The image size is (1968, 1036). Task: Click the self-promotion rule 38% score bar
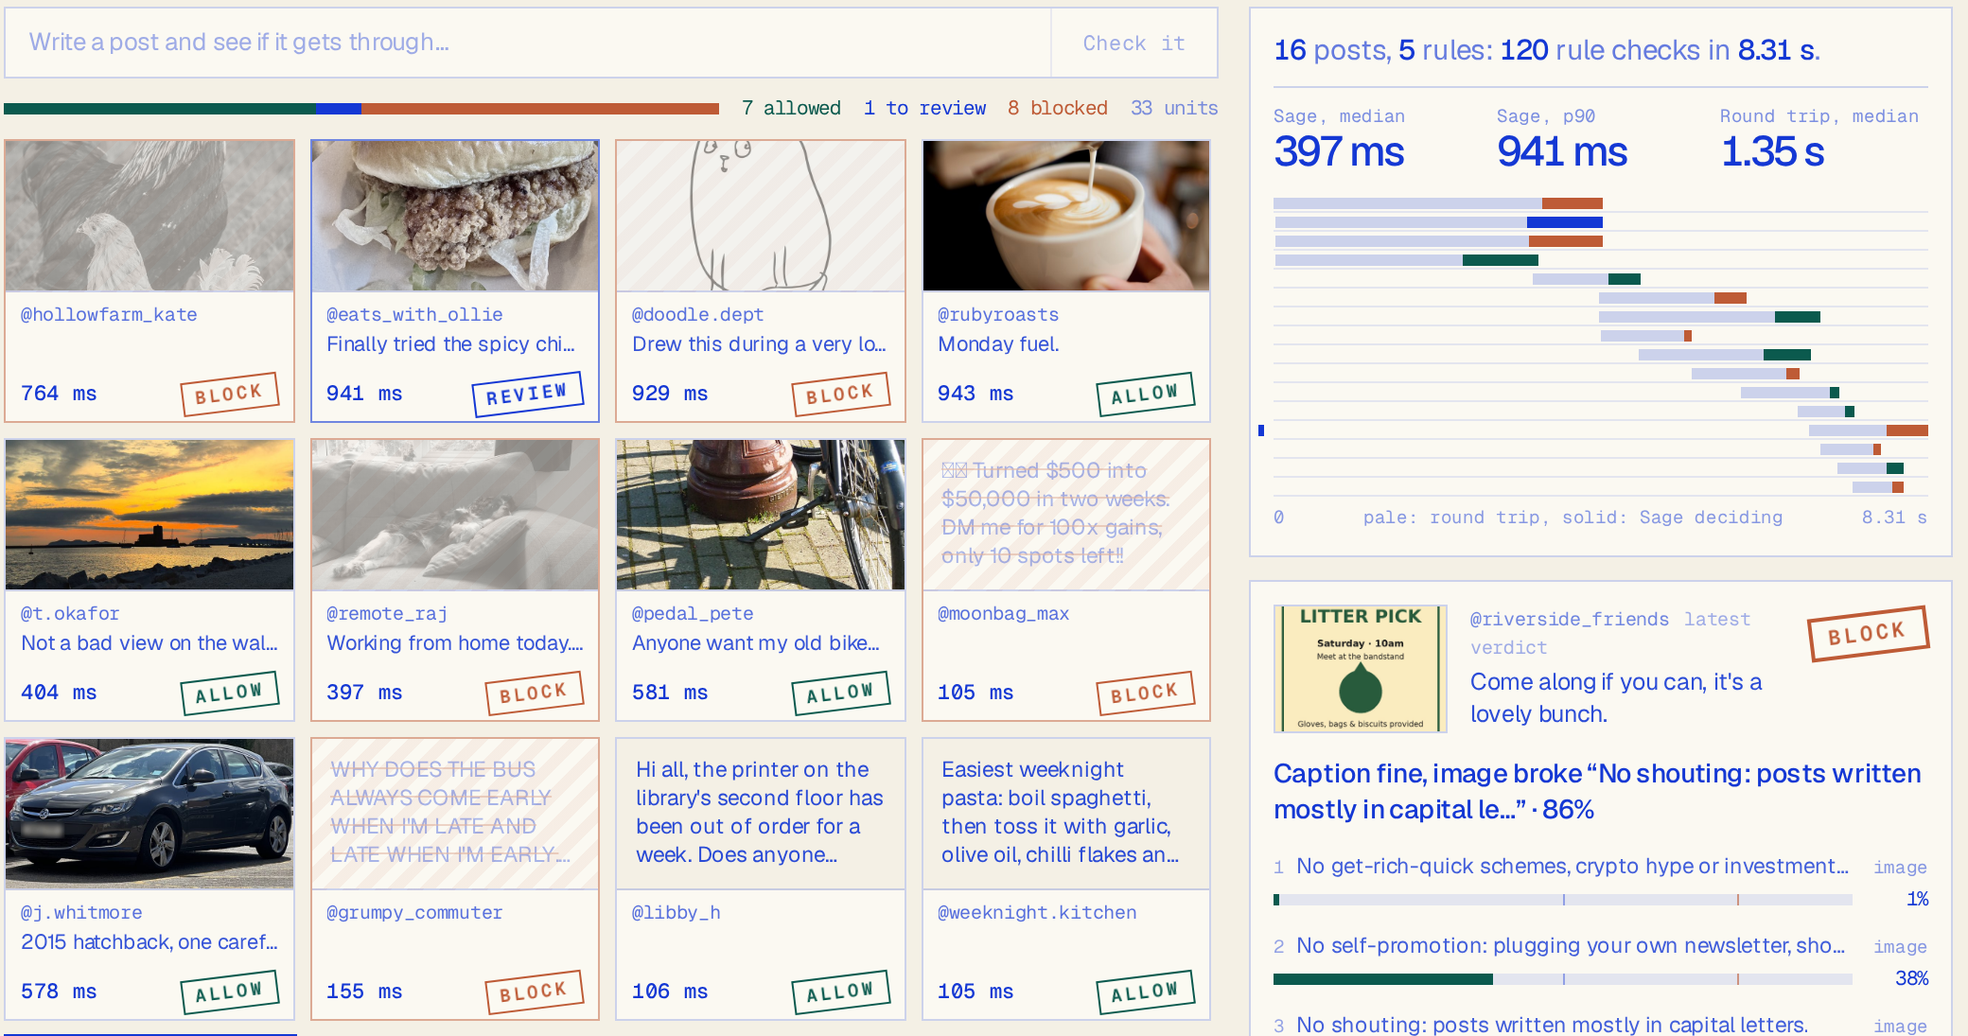click(x=1562, y=979)
